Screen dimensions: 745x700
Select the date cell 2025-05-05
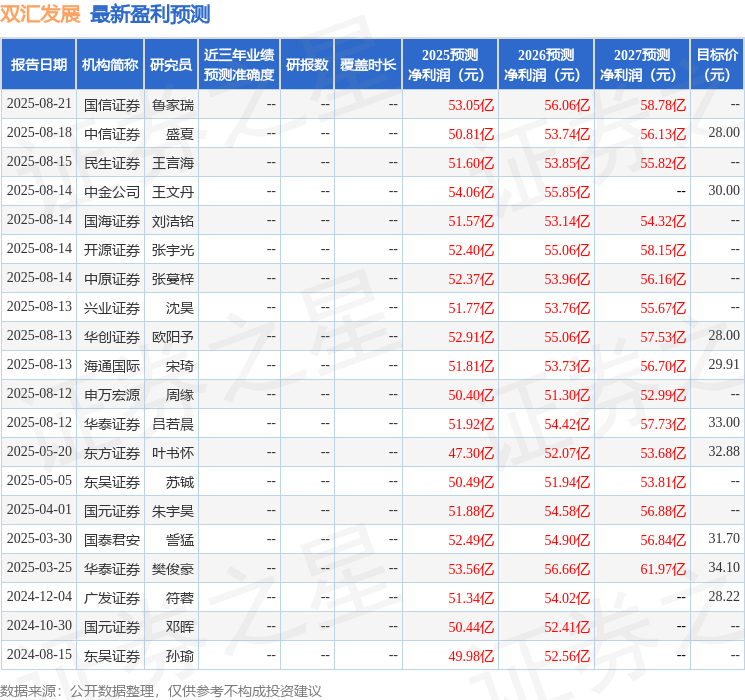pos(39,481)
